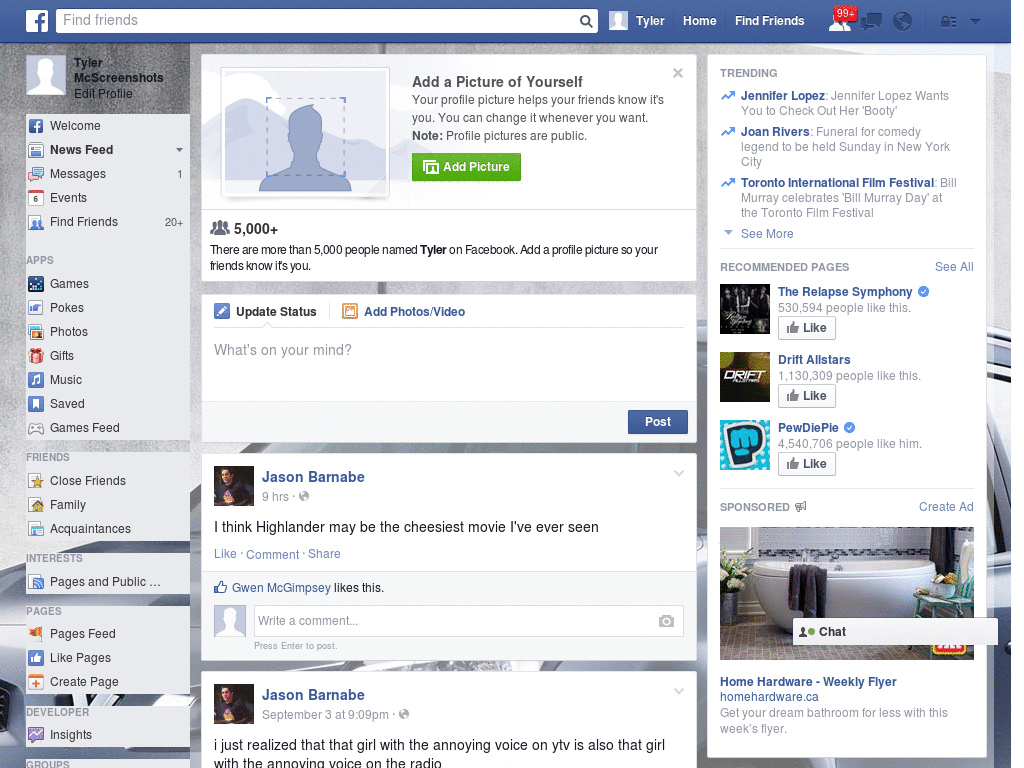This screenshot has width=1024, height=768.
Task: Click the Acquaintances list icon
Action: click(36, 529)
